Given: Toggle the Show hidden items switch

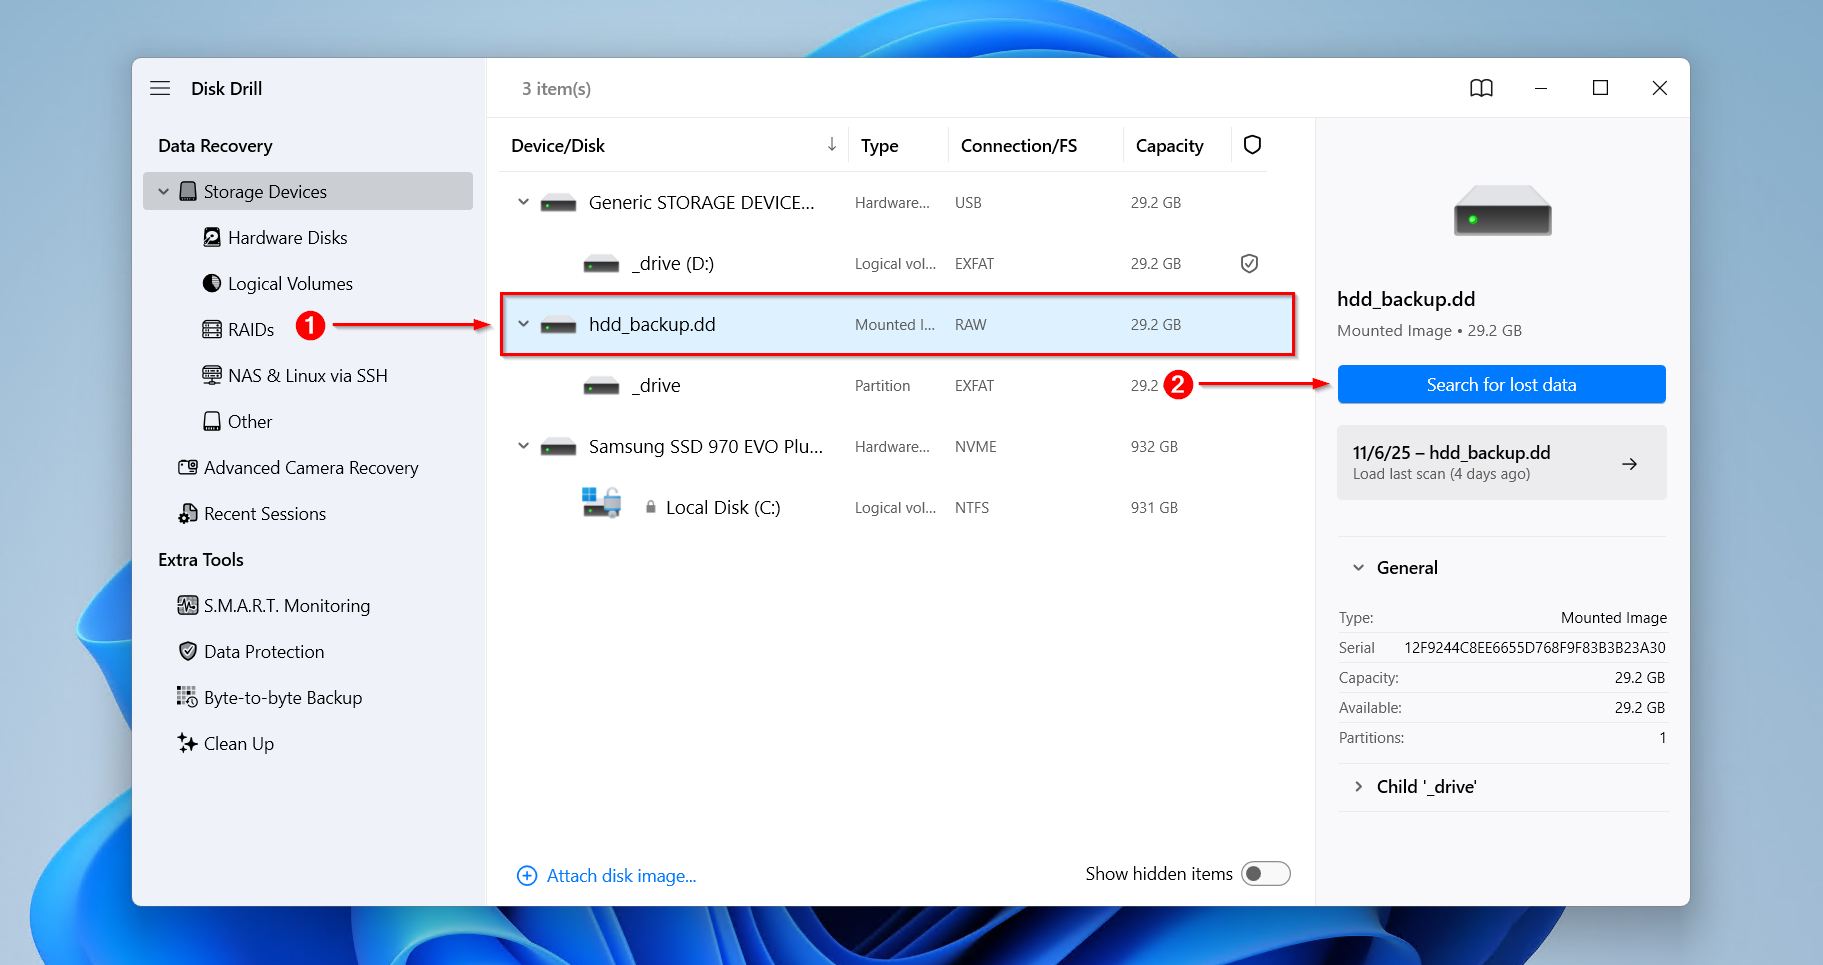Looking at the screenshot, I should tap(1265, 874).
